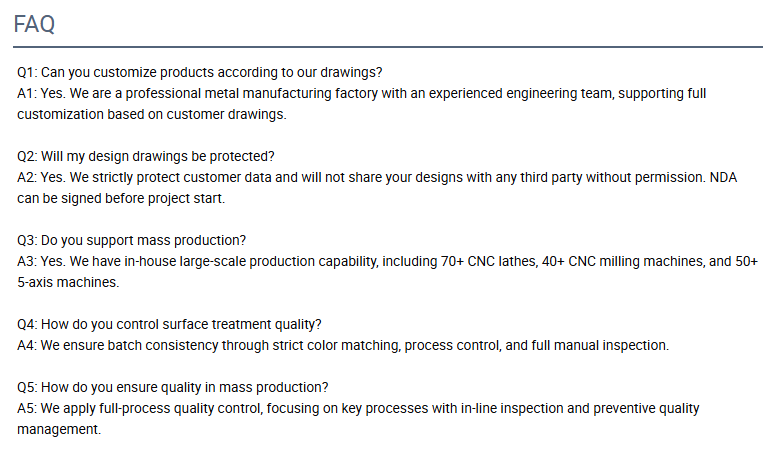Select question Q4 about surface treatment quality
Image resolution: width=773 pixels, height=457 pixels.
pyautogui.click(x=169, y=324)
